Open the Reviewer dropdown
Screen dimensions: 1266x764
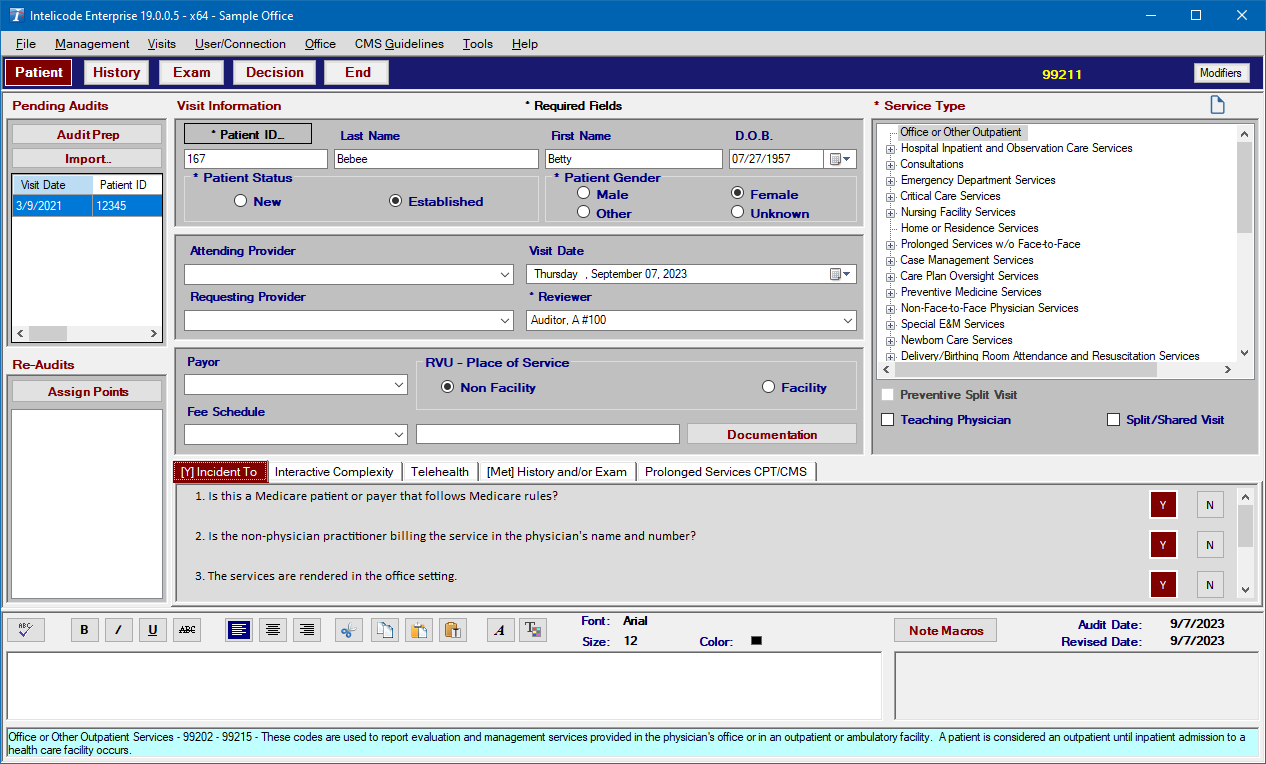pyautogui.click(x=848, y=321)
